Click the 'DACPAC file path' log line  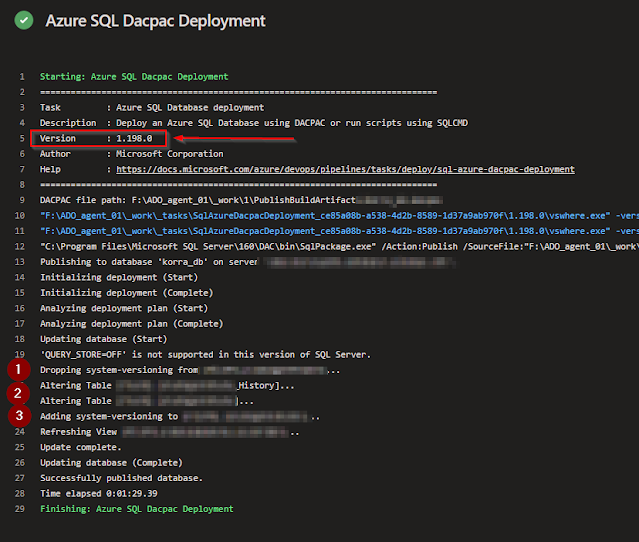tap(241, 200)
